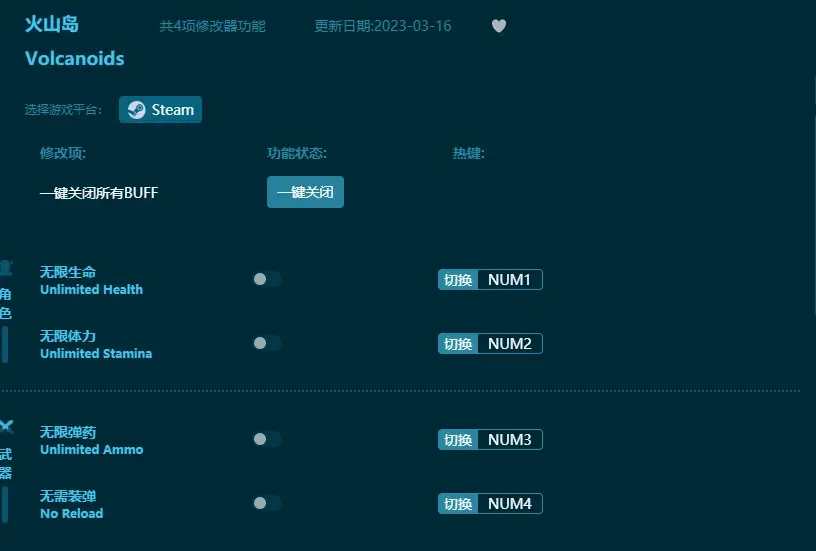Click 切换 button beside NUM3
This screenshot has width=816, height=551.
(458, 440)
